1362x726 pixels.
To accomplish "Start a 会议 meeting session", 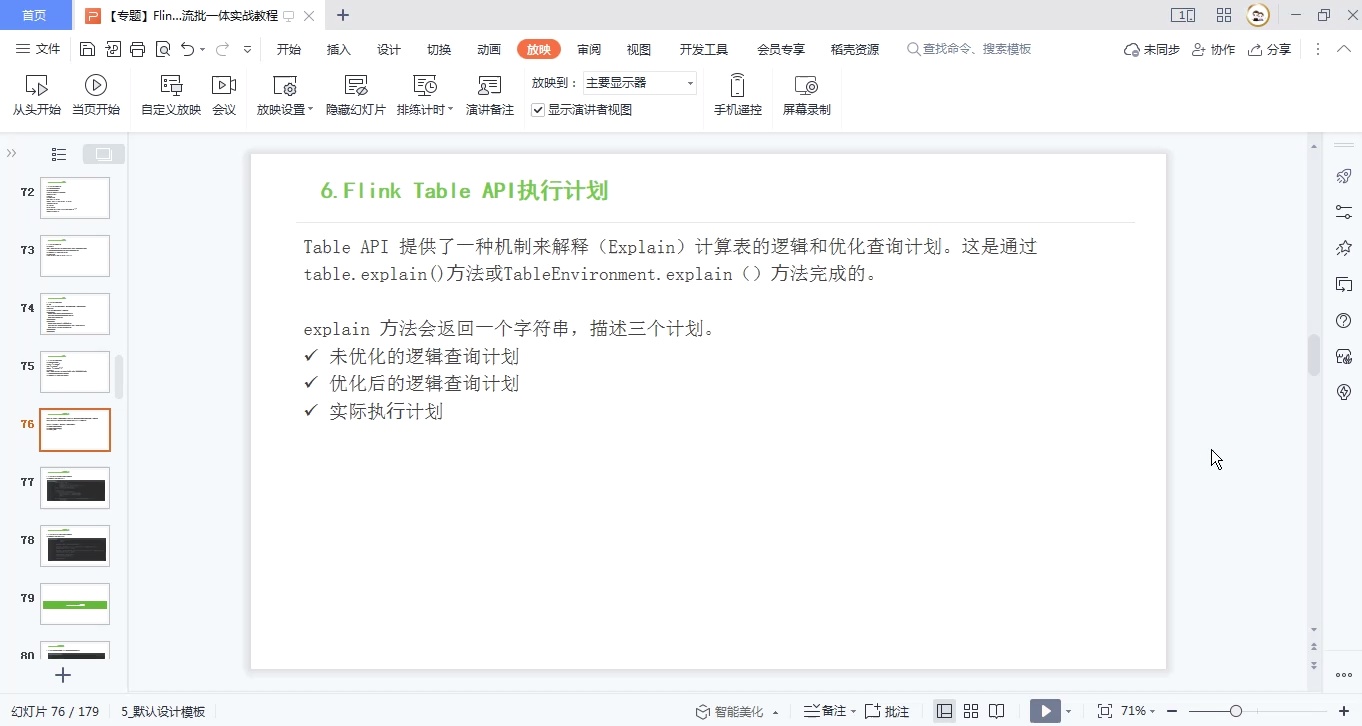I will point(224,94).
